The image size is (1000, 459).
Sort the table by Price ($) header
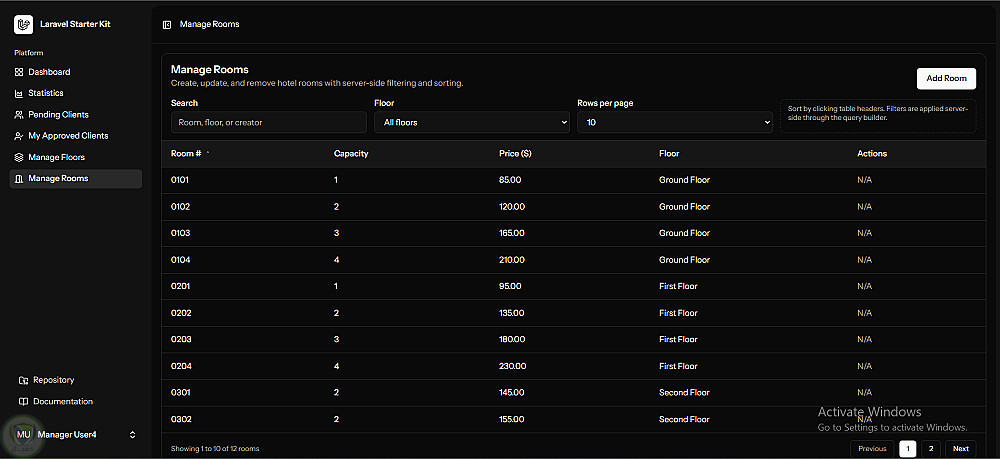pyautogui.click(x=515, y=154)
